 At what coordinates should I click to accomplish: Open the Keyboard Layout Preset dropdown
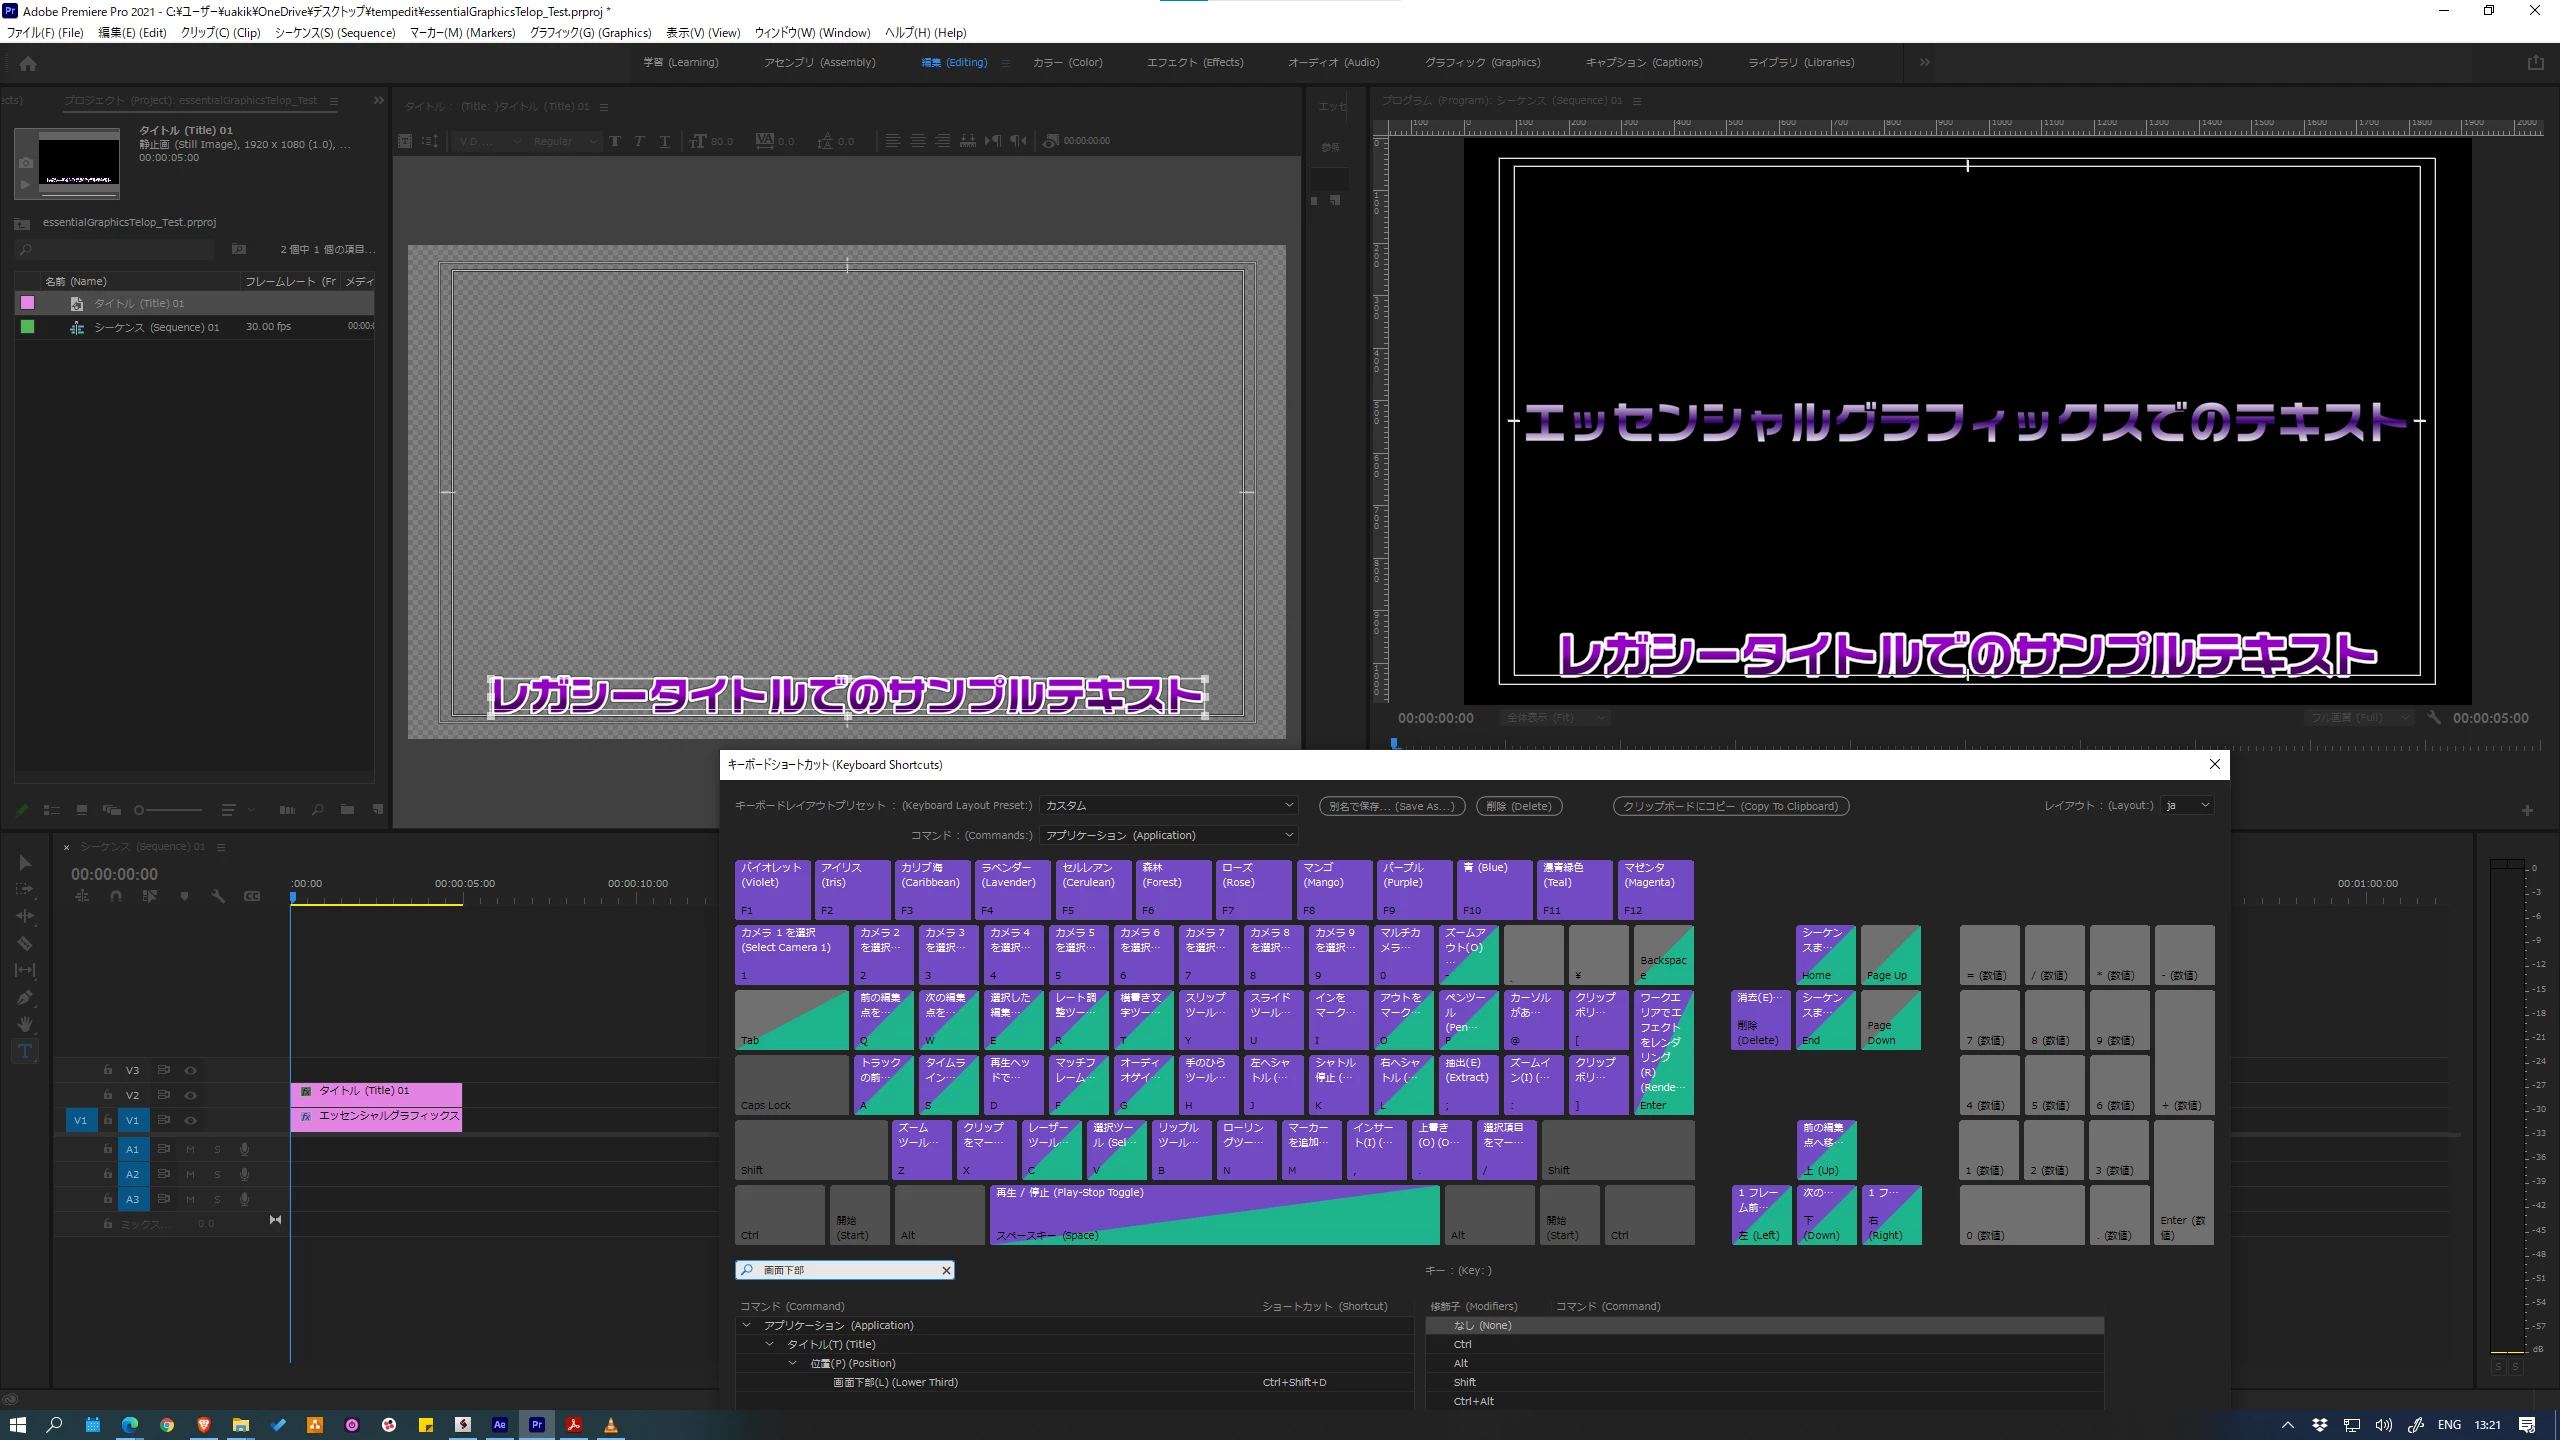tap(1168, 805)
